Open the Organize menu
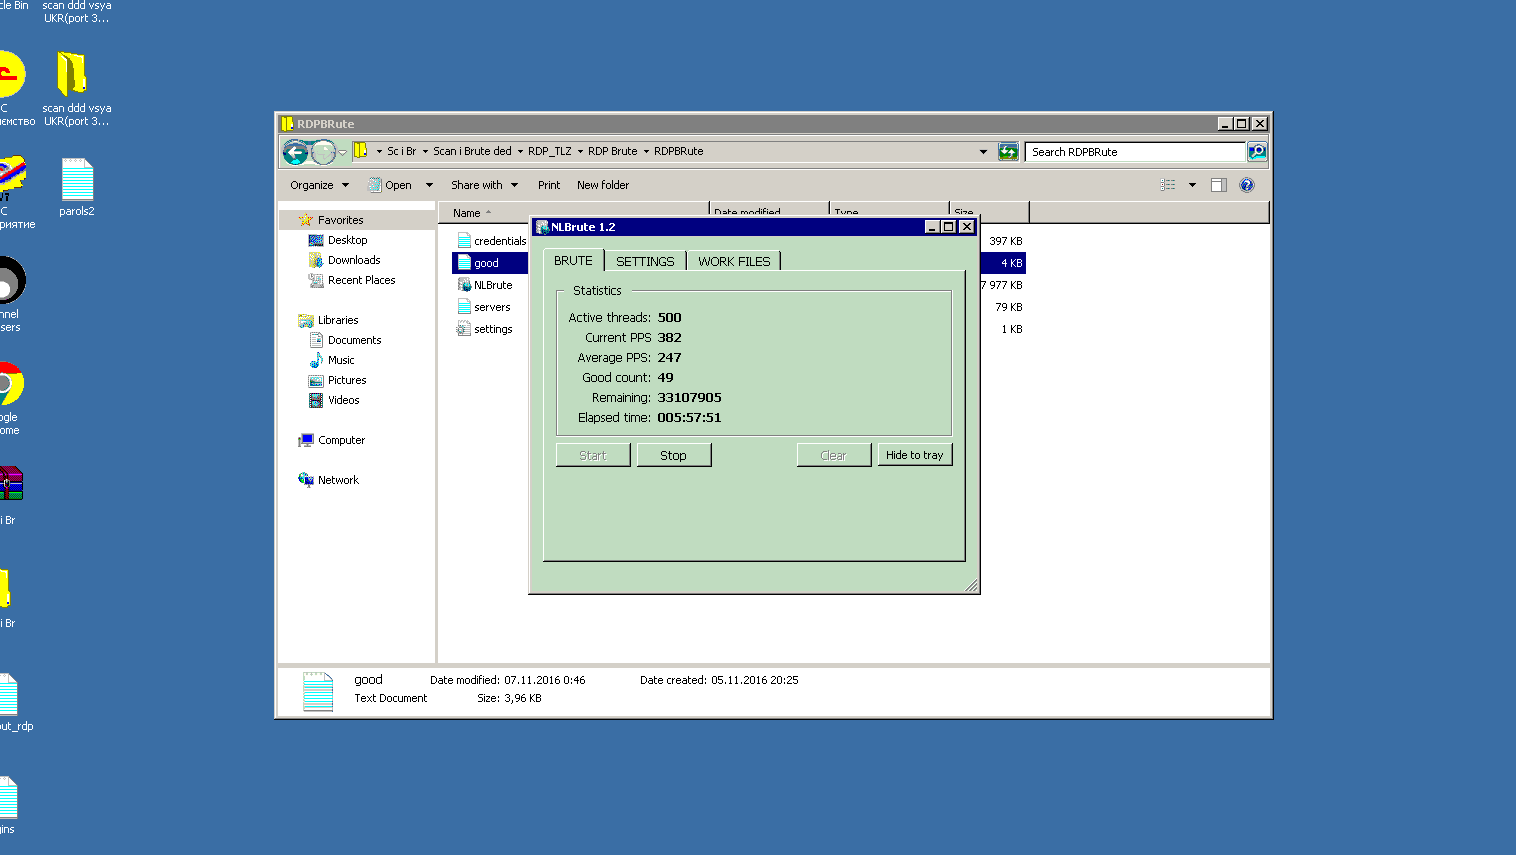This screenshot has width=1516, height=855. coord(319,185)
